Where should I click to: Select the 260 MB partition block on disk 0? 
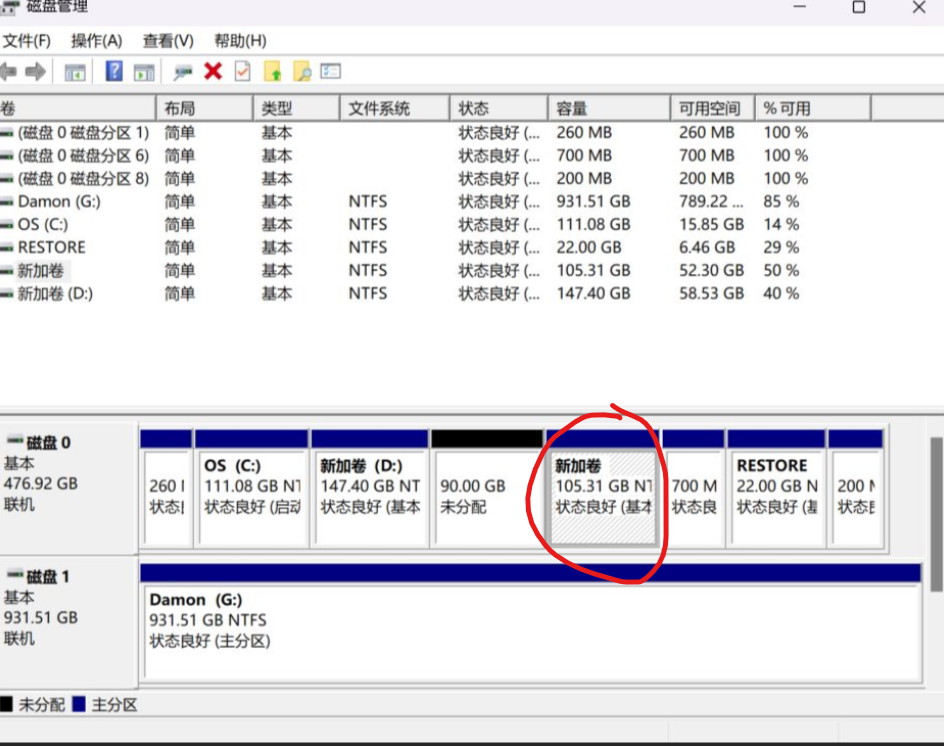pyautogui.click(x=167, y=488)
